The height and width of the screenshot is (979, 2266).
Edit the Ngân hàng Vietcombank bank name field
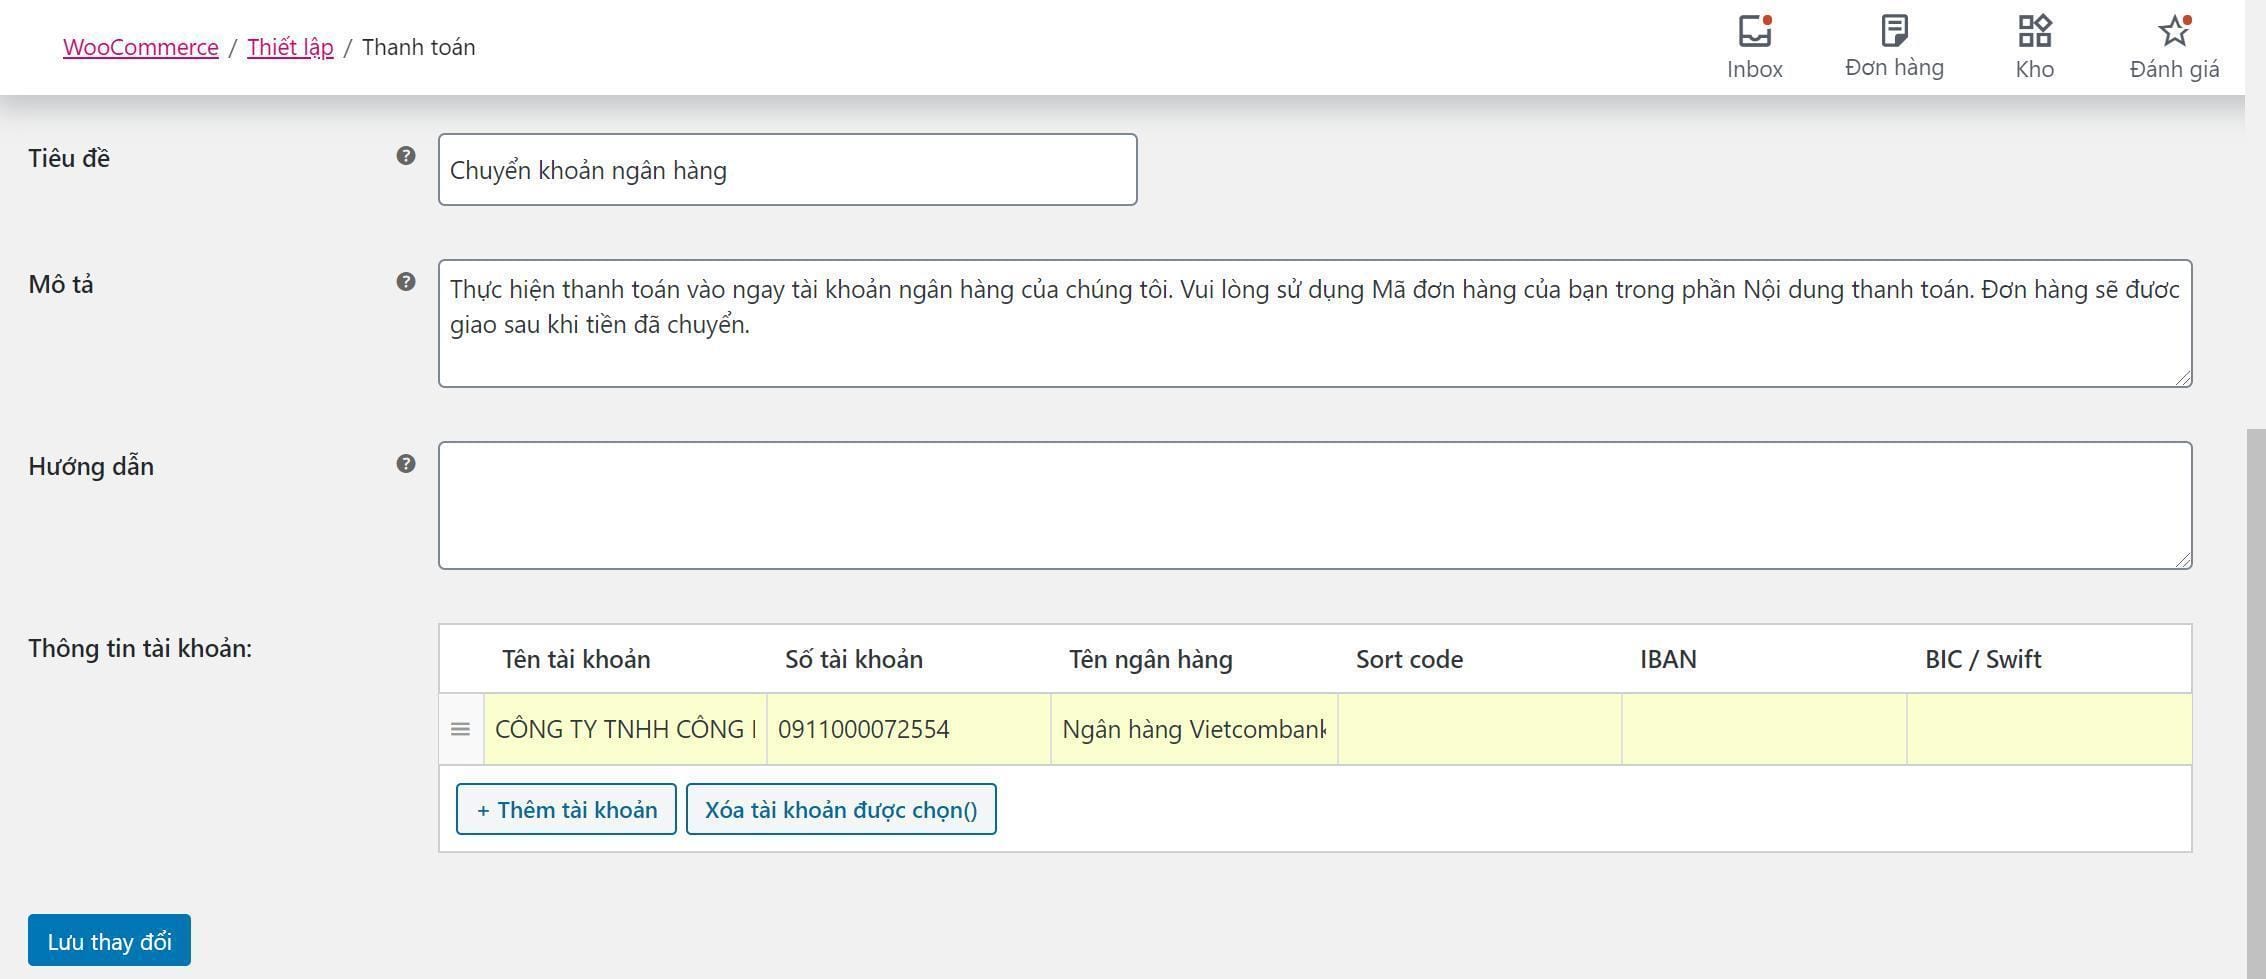click(x=1194, y=729)
